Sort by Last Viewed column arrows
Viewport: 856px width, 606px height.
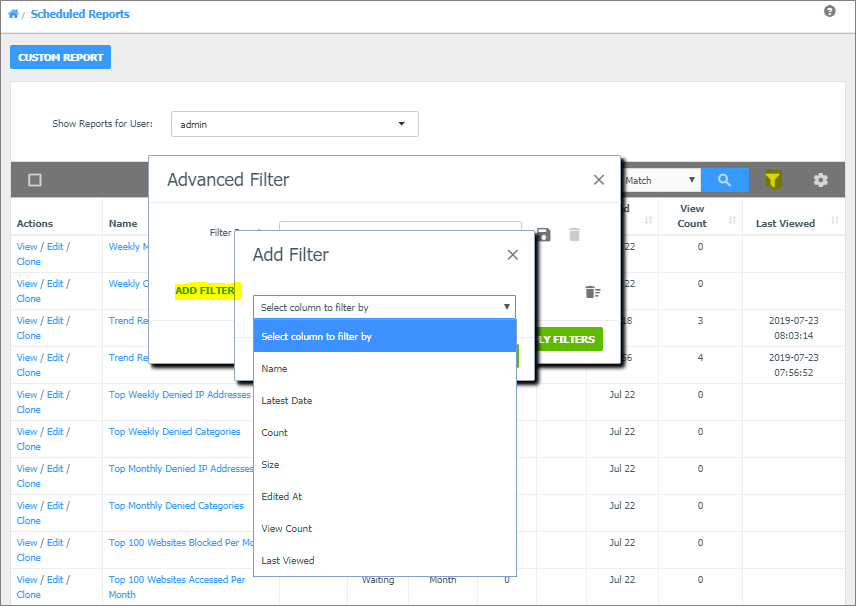coord(834,219)
